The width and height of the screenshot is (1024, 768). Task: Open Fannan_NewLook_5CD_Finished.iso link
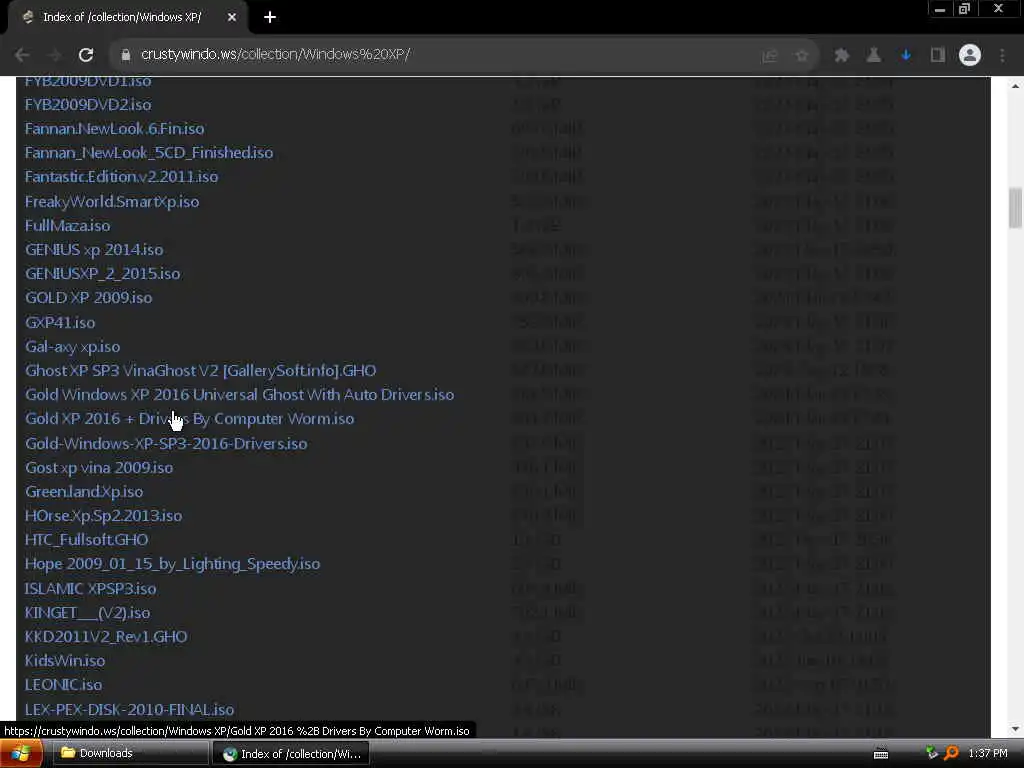click(149, 153)
